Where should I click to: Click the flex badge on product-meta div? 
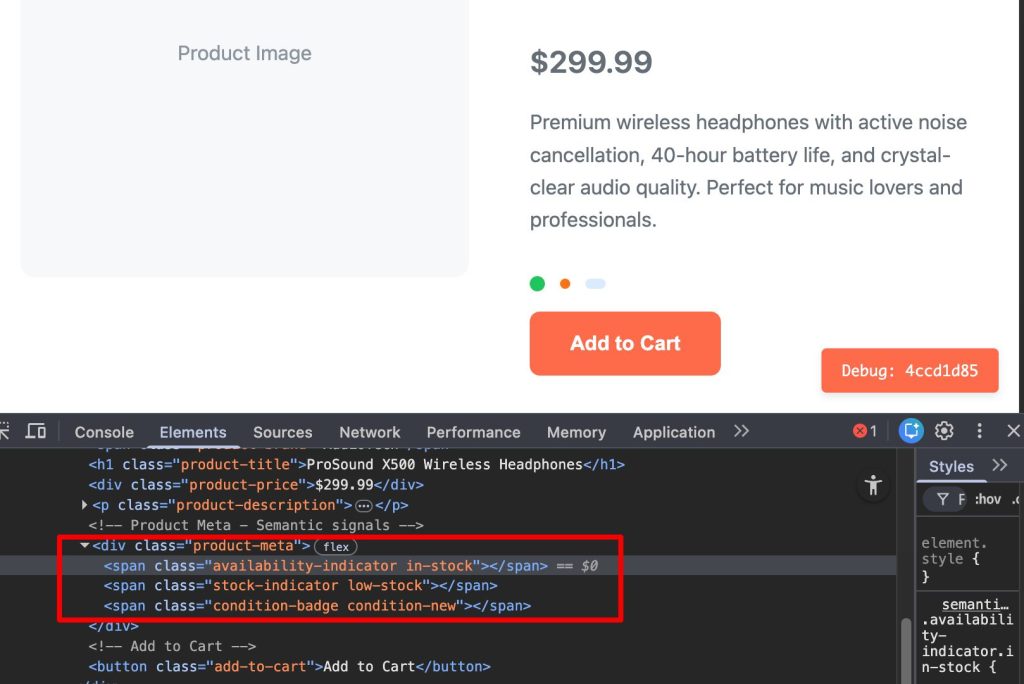point(335,546)
